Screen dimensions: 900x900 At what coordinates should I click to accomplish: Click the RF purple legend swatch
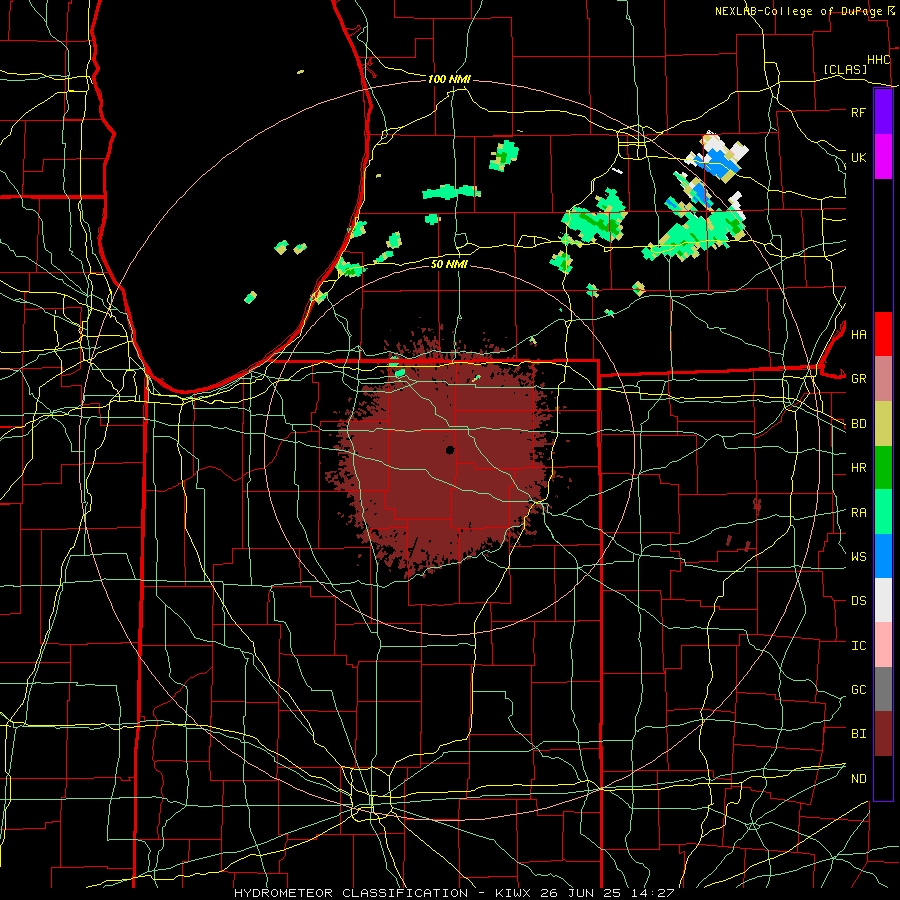pos(883,112)
